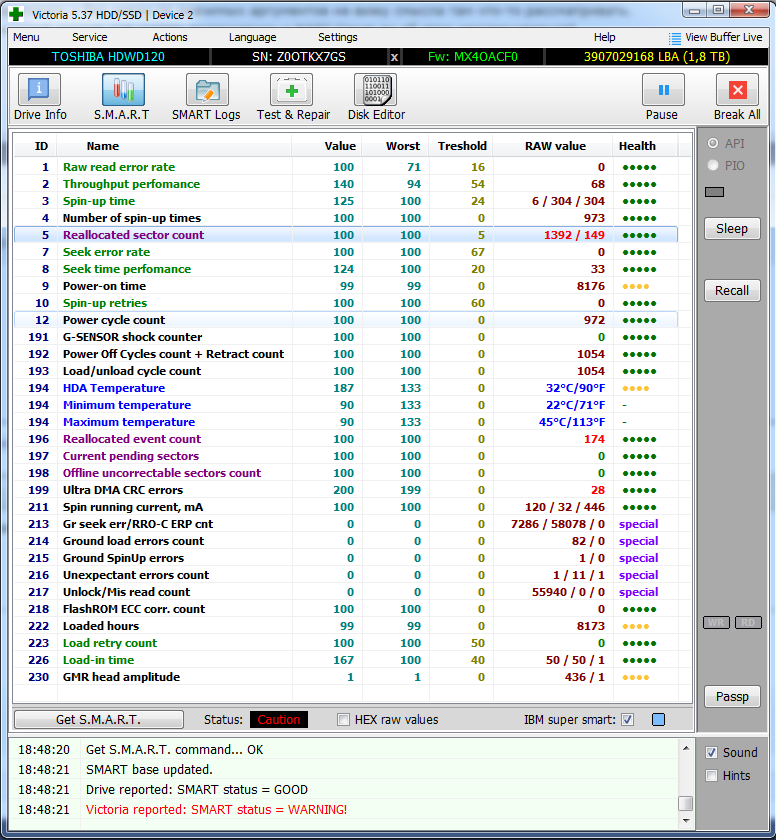Open SMART Logs
The image size is (776, 840).
pos(206,97)
